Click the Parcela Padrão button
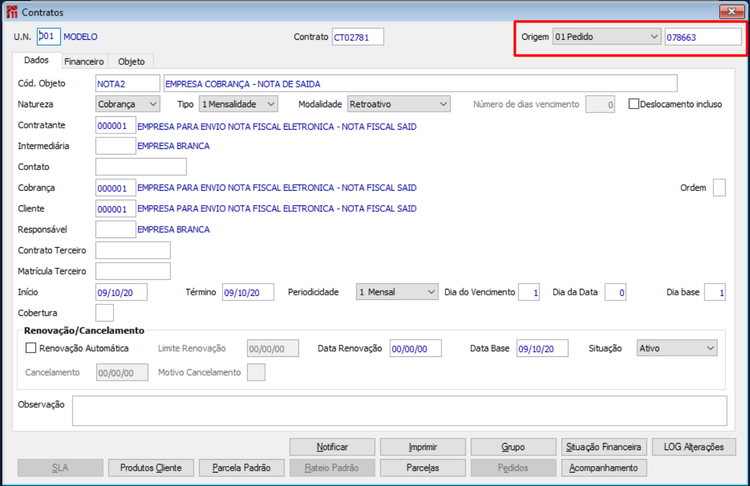The image size is (750, 486). point(242,468)
